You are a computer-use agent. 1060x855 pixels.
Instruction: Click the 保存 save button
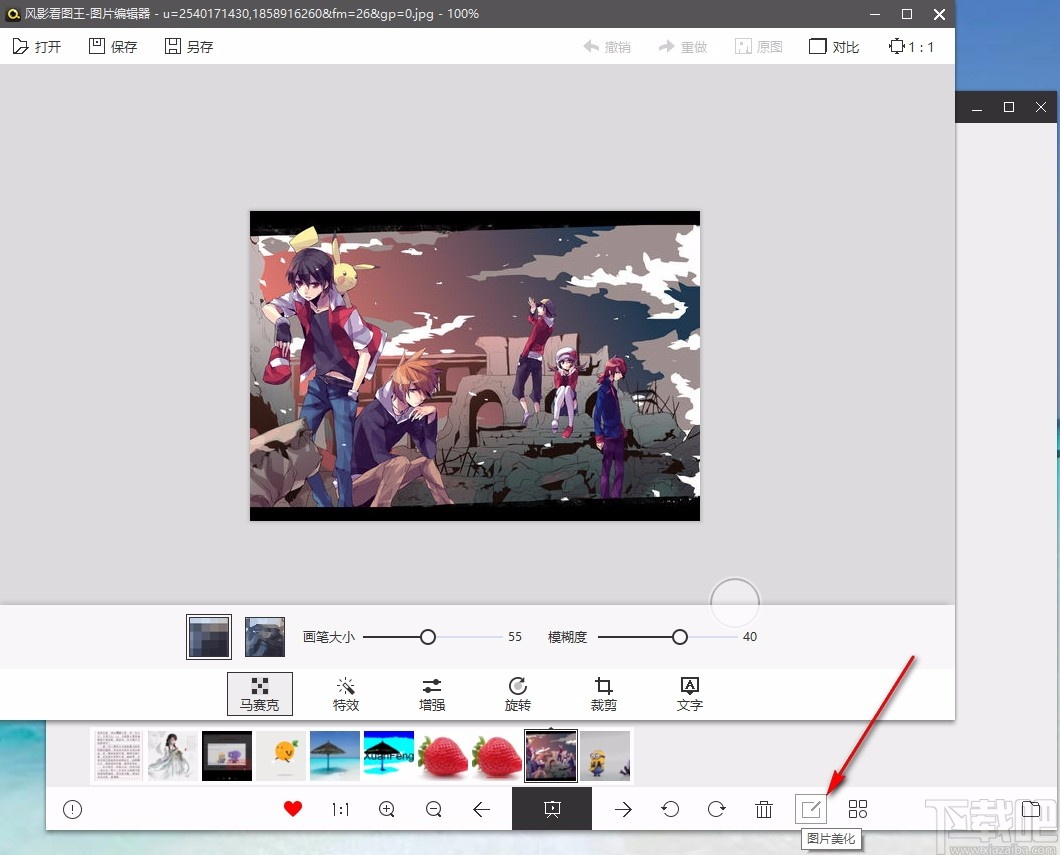tap(113, 46)
